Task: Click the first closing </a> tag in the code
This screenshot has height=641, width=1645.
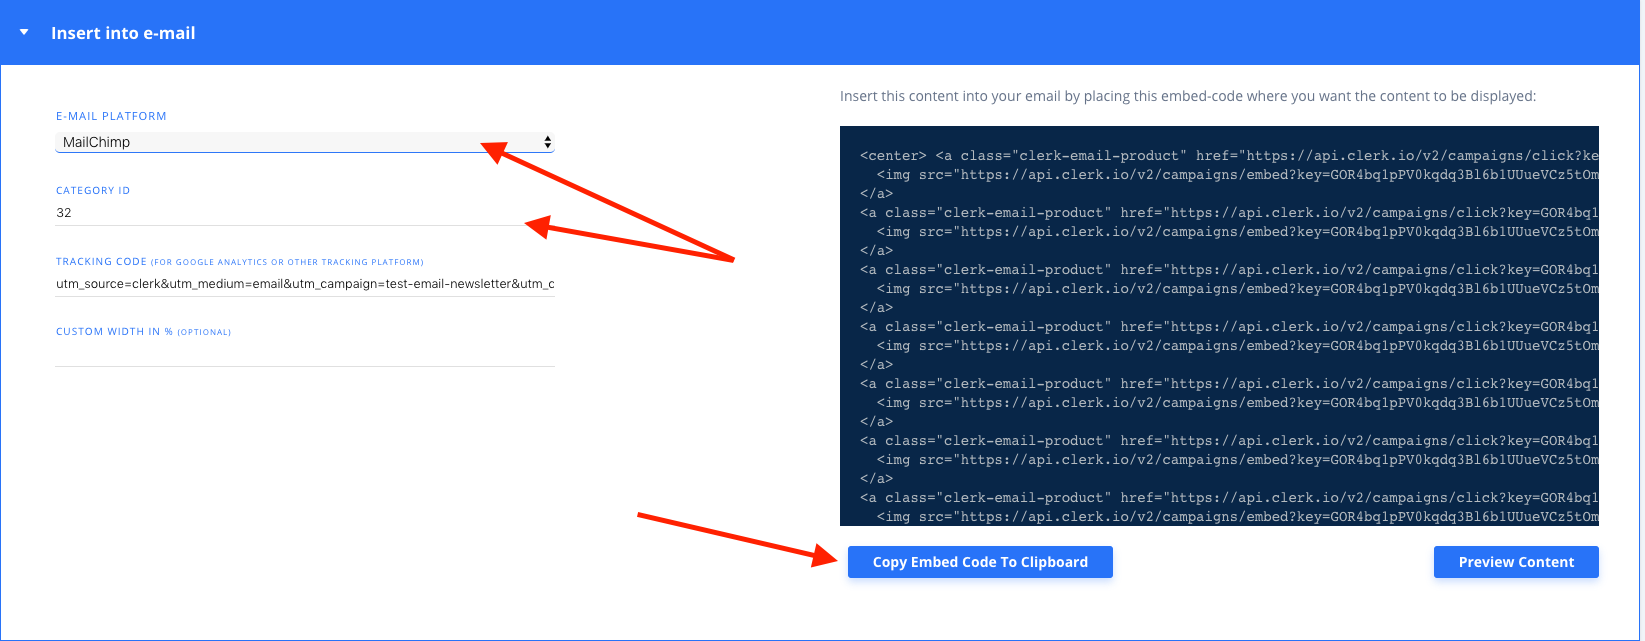Action: [876, 194]
